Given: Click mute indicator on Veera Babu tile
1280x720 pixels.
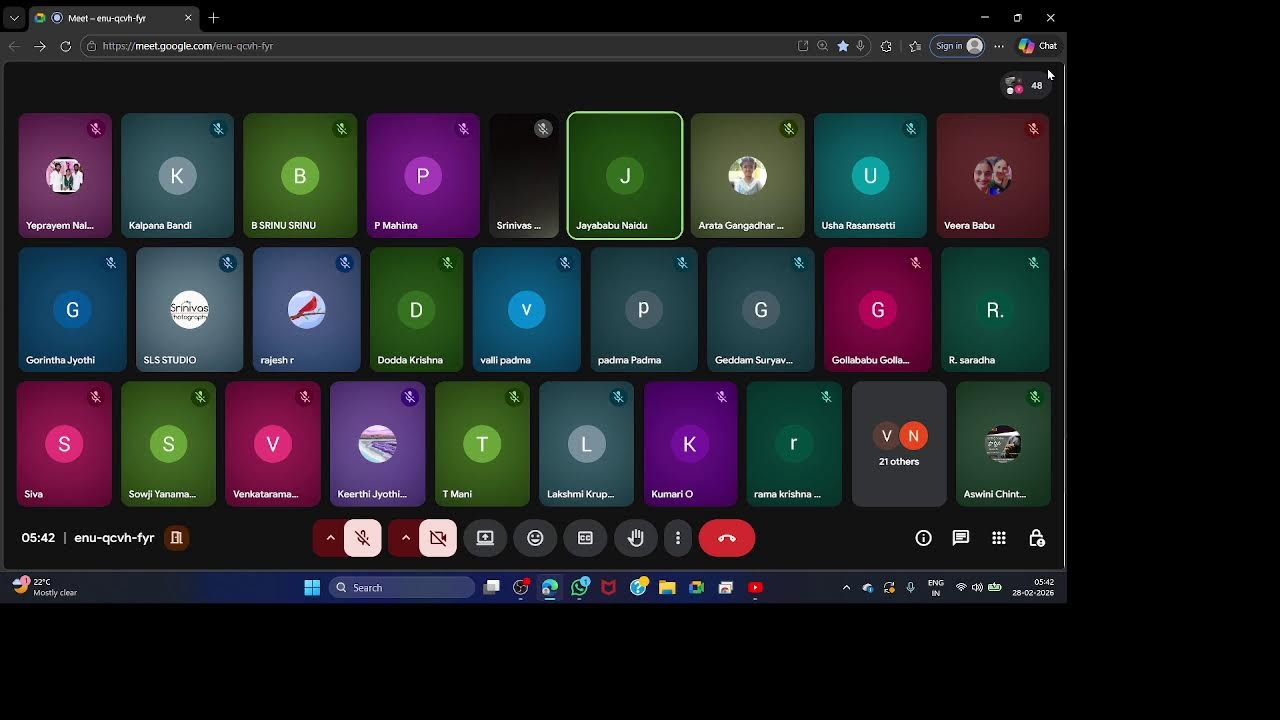Looking at the screenshot, I should click(x=1034, y=129).
